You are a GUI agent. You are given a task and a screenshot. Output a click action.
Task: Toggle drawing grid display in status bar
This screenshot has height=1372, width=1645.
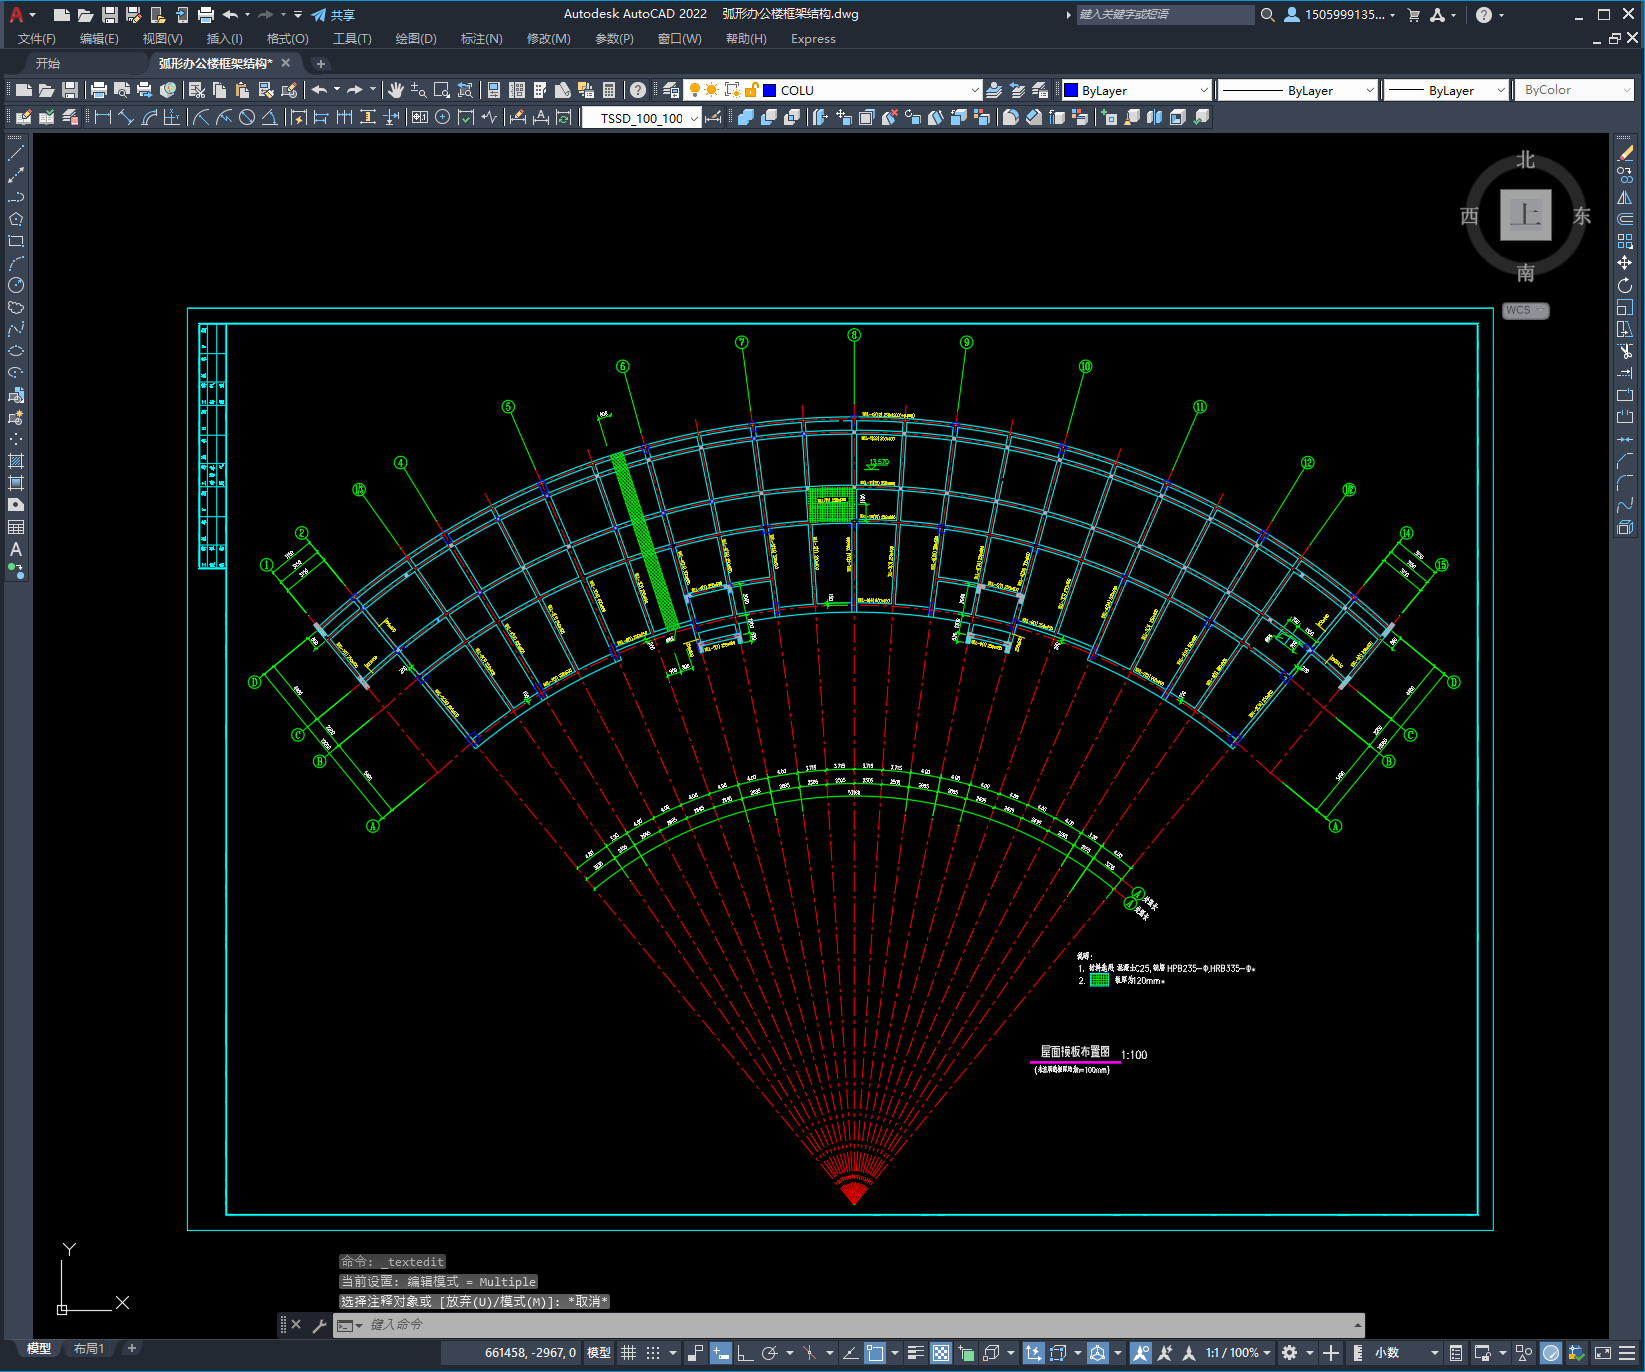coord(628,1353)
